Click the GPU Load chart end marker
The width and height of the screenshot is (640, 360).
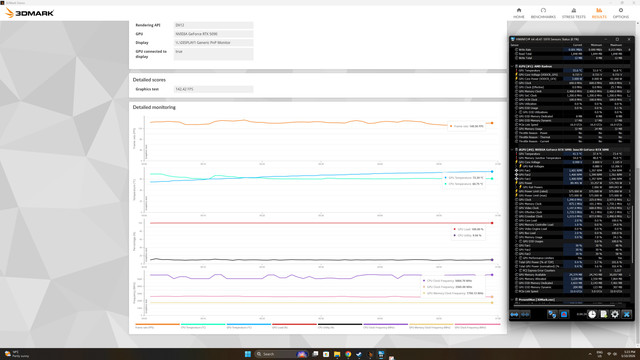coord(492,223)
